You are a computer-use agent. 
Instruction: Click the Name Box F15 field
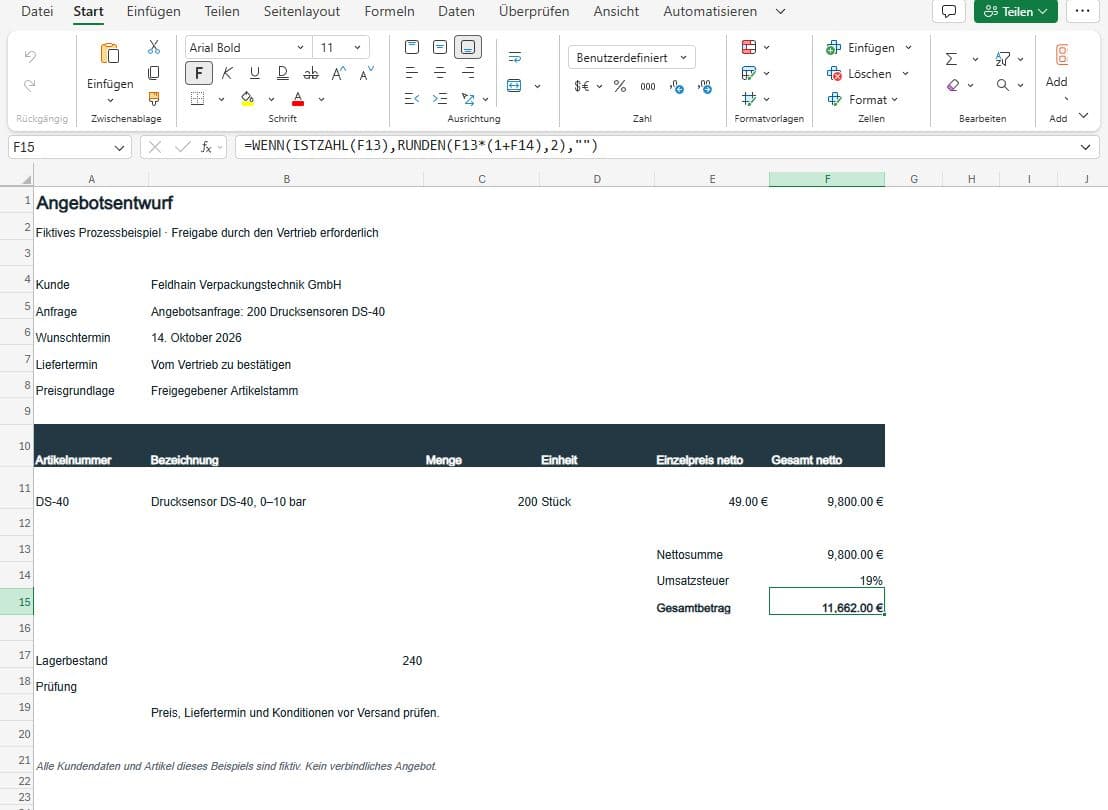69,147
